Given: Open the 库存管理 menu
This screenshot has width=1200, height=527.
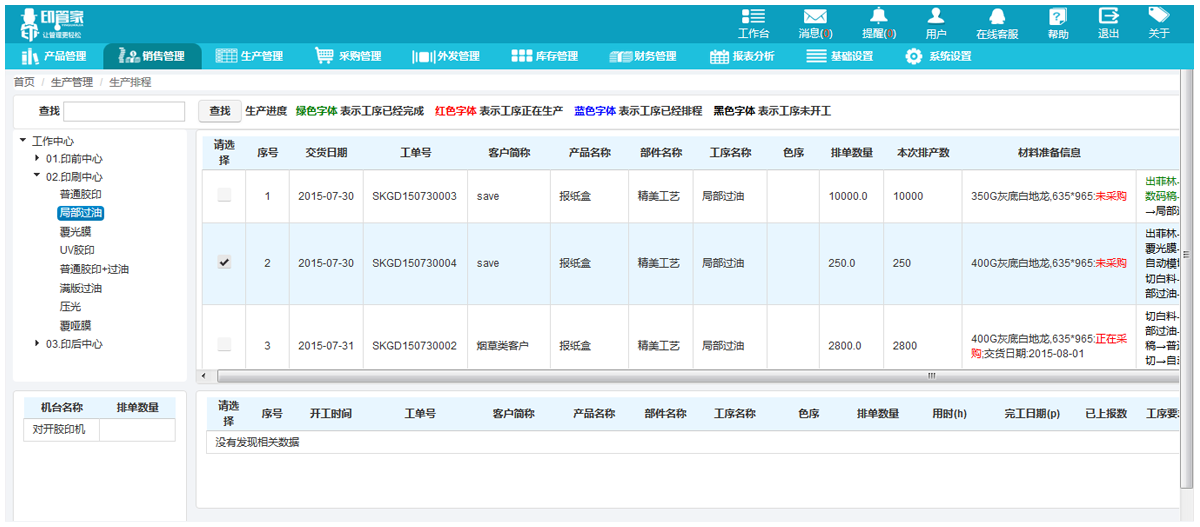Looking at the screenshot, I should [x=544, y=56].
